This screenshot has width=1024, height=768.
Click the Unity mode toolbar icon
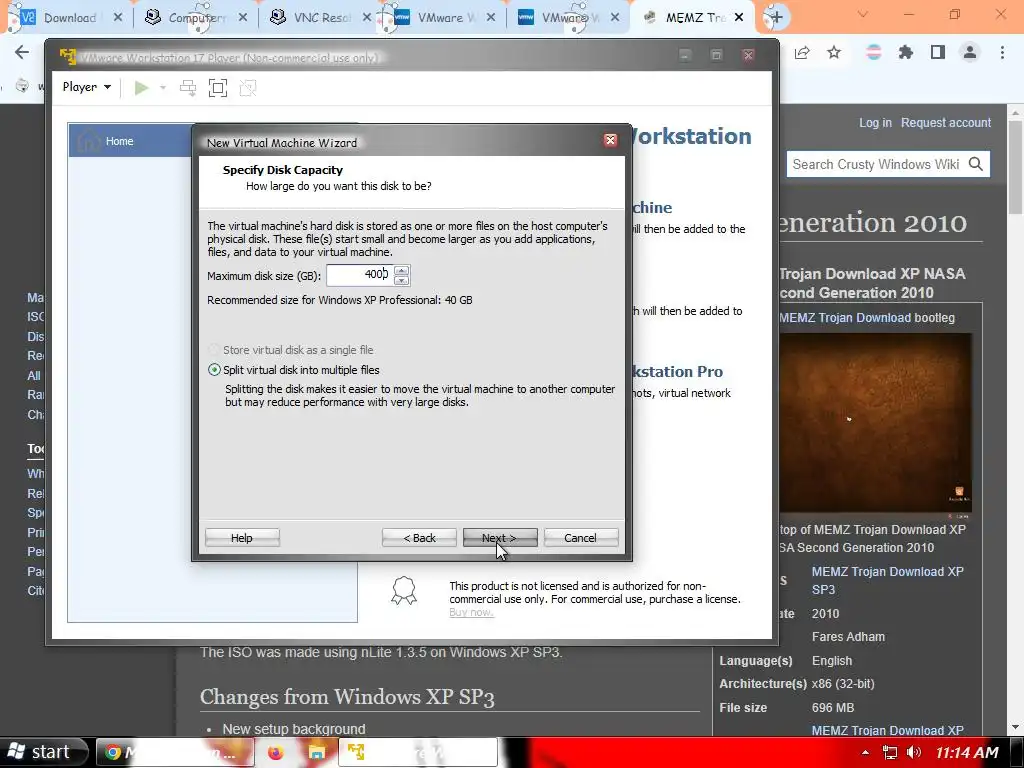pos(248,88)
